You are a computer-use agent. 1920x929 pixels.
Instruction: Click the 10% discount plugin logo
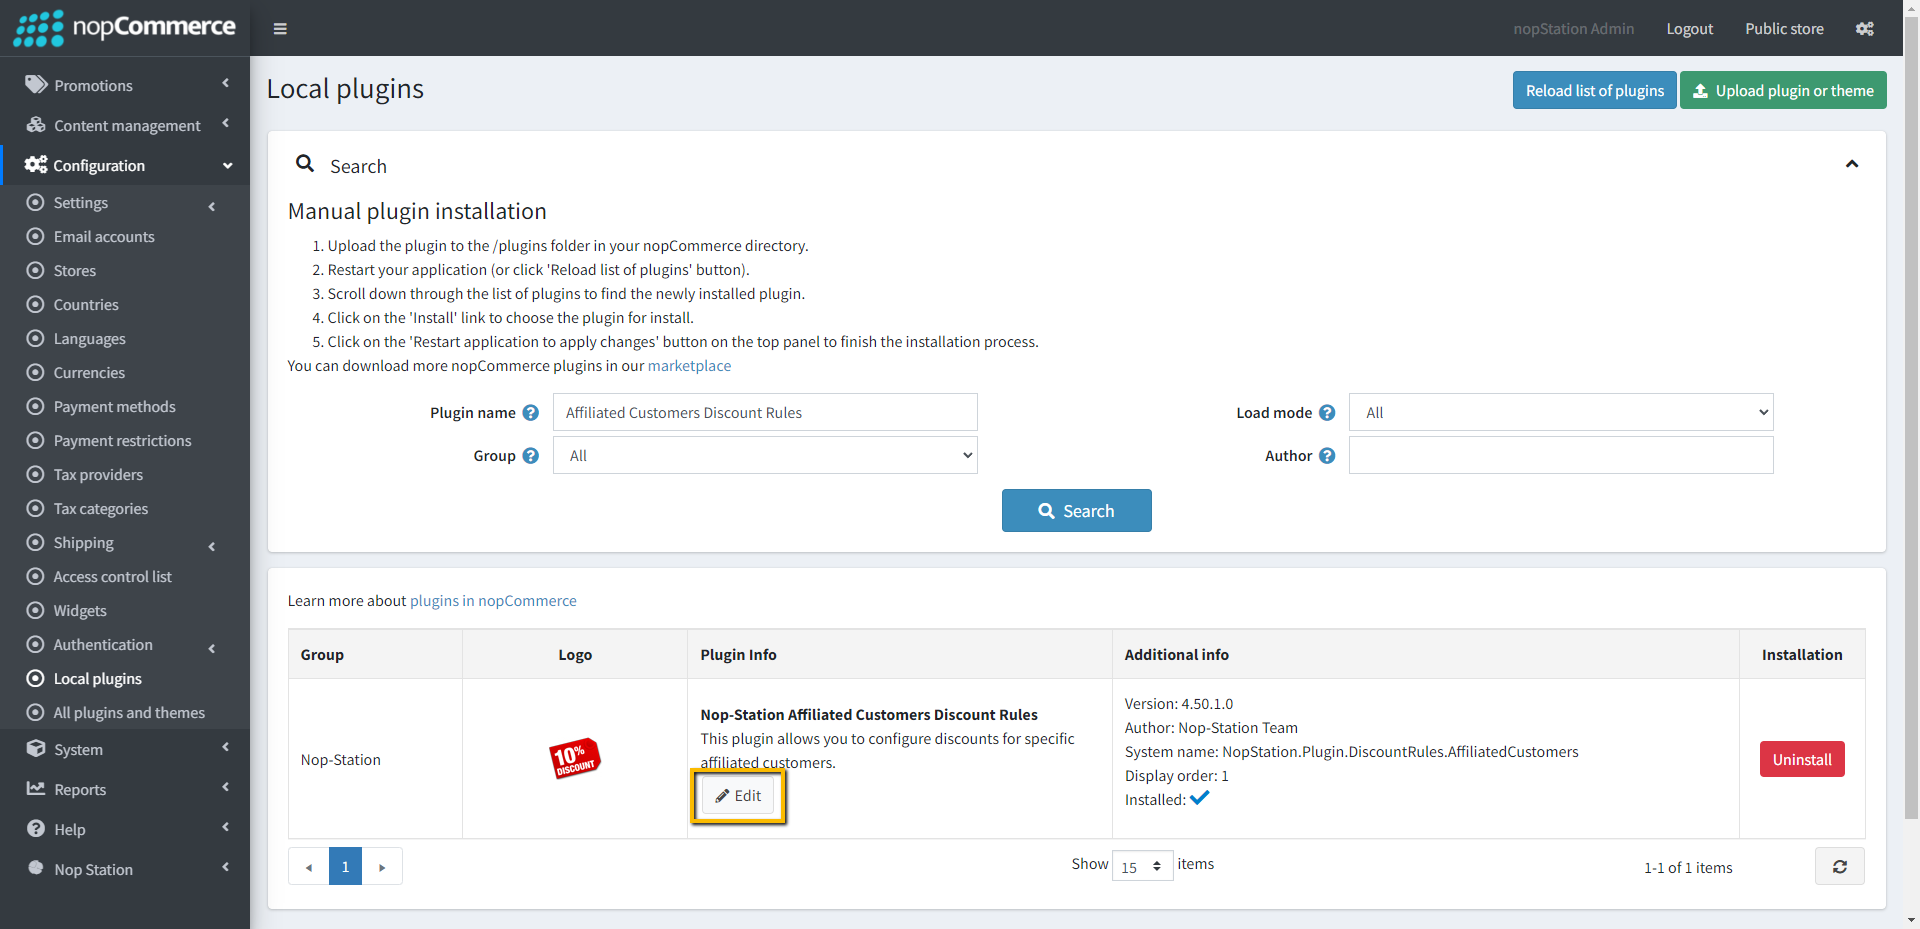575,758
